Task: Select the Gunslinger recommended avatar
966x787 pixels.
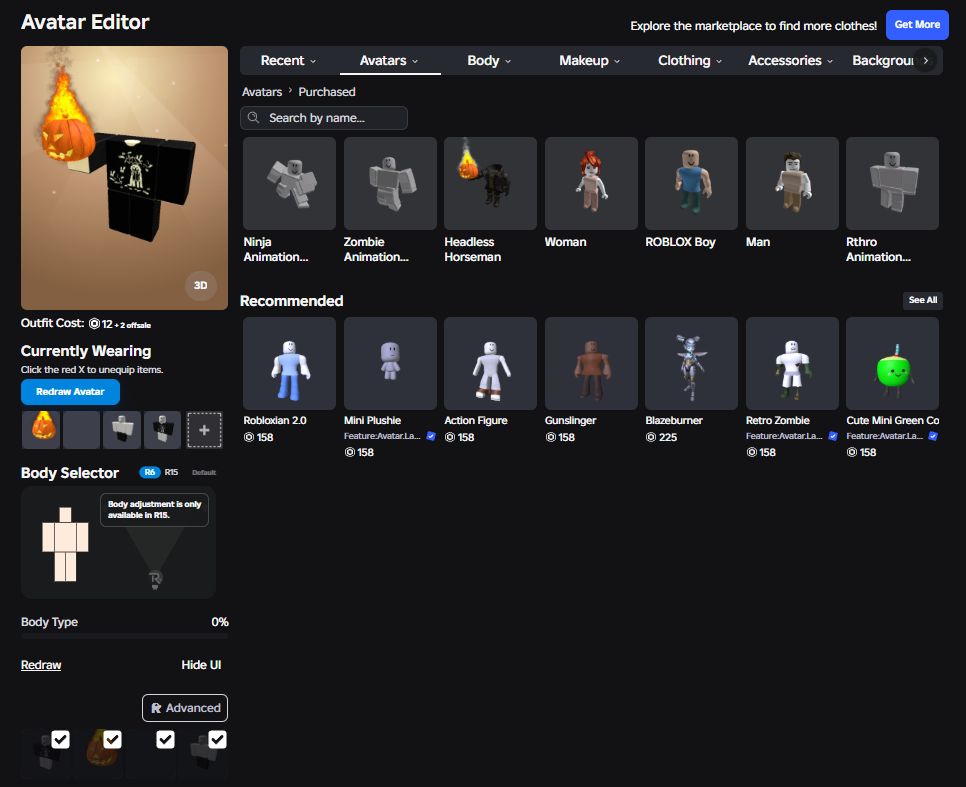Action: tap(591, 364)
